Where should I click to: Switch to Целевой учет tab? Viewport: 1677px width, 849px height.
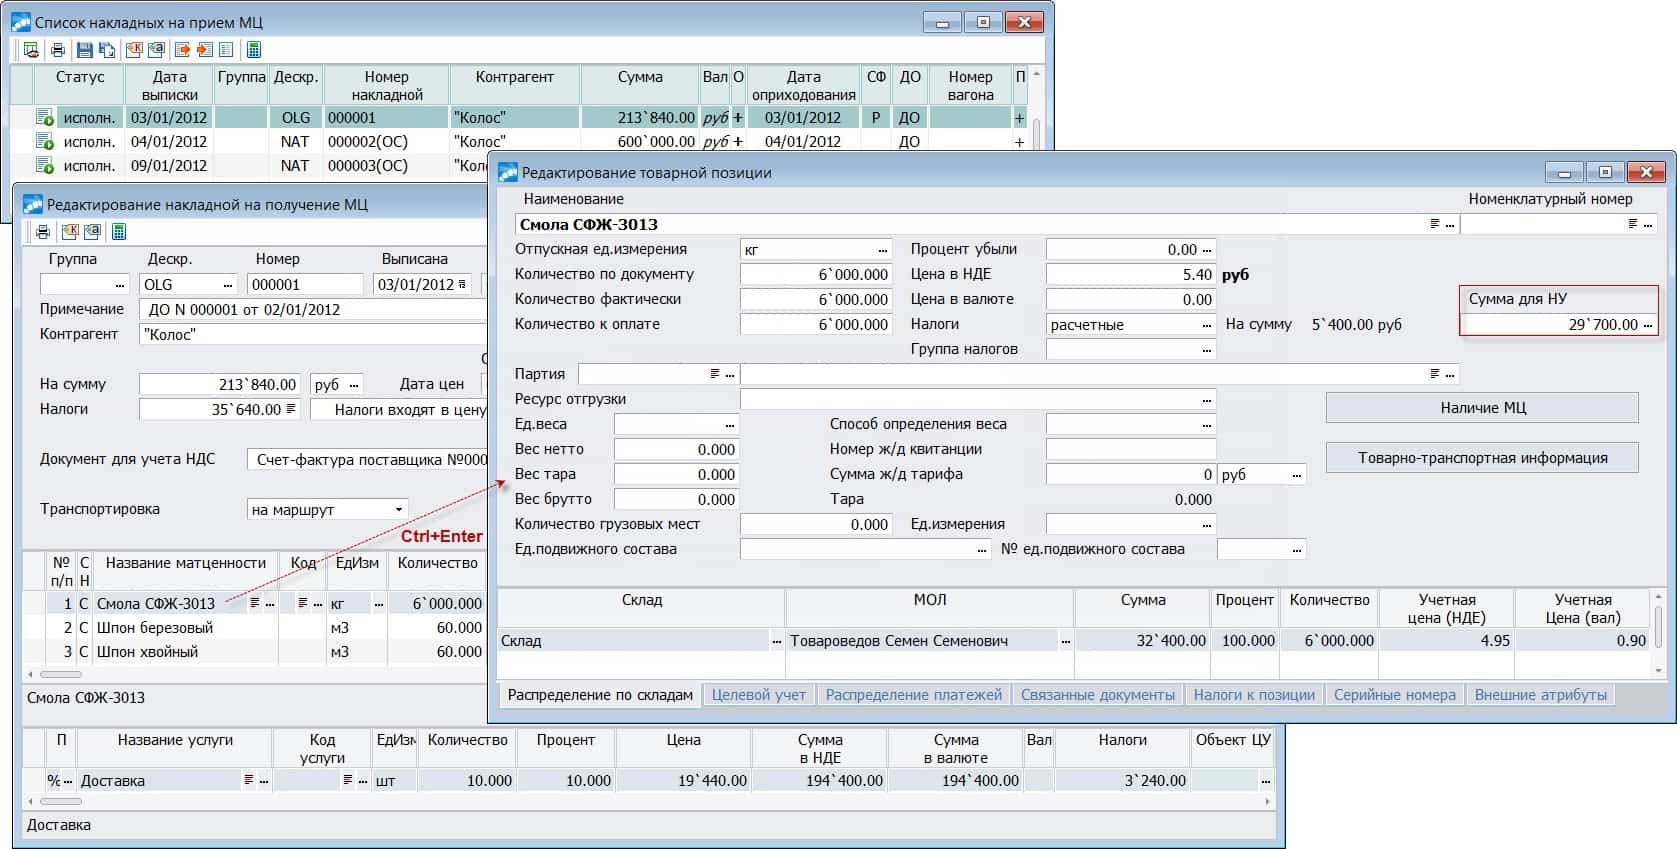point(759,695)
